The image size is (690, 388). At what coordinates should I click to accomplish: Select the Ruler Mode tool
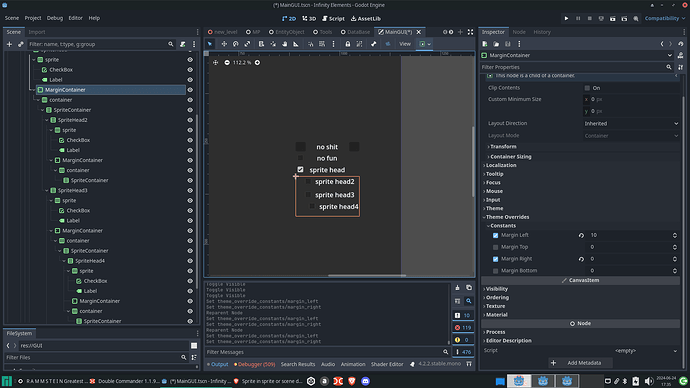pos(296,44)
